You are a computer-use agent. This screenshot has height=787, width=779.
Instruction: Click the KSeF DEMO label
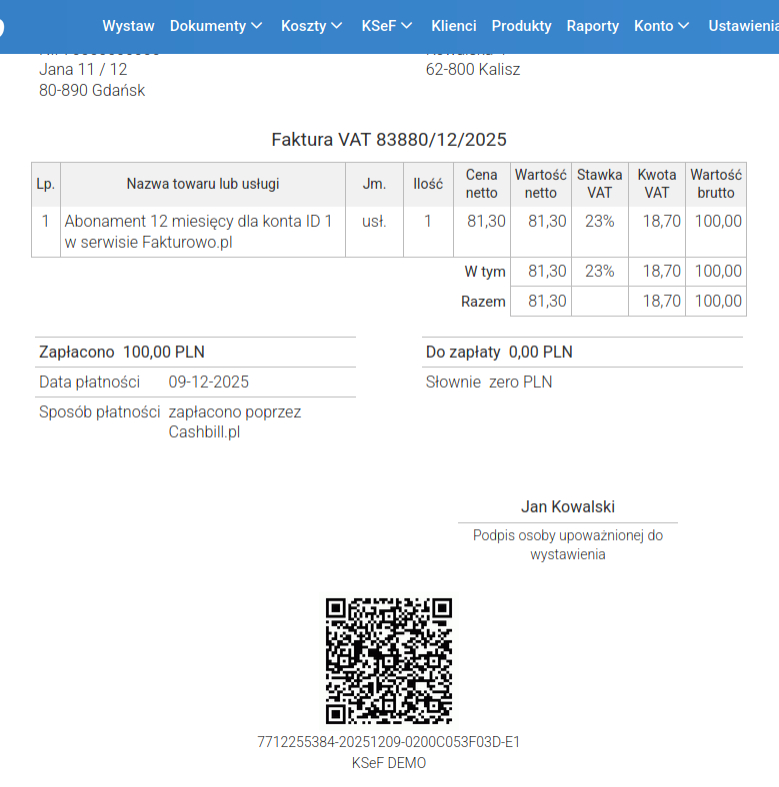click(389, 763)
